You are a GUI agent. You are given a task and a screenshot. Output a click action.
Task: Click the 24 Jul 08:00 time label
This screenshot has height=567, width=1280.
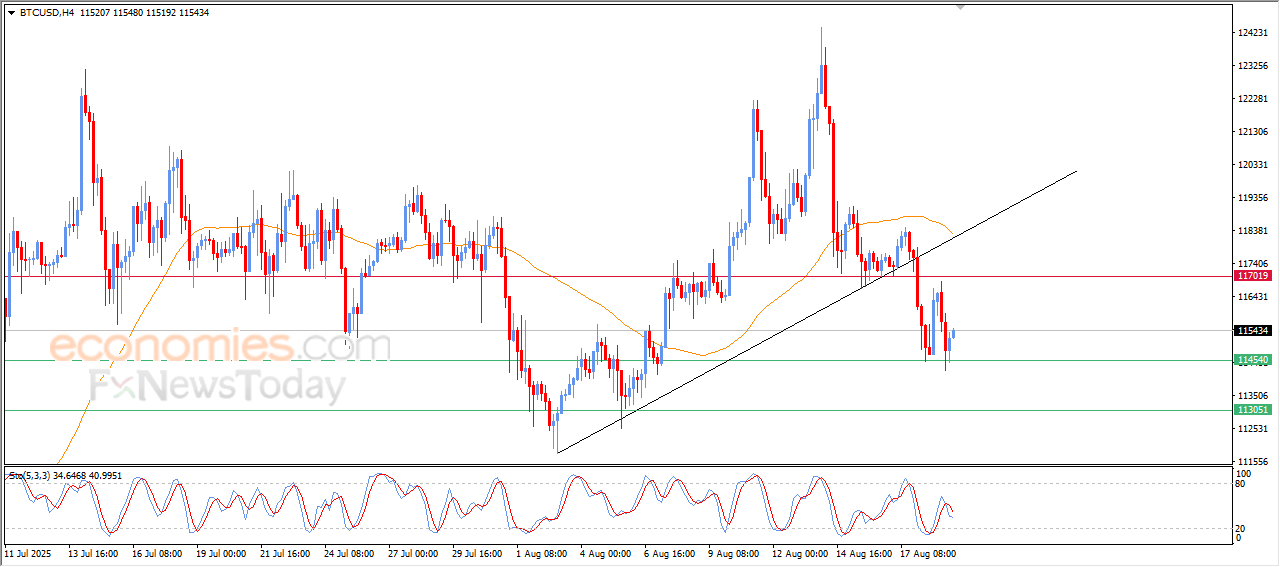pos(349,552)
